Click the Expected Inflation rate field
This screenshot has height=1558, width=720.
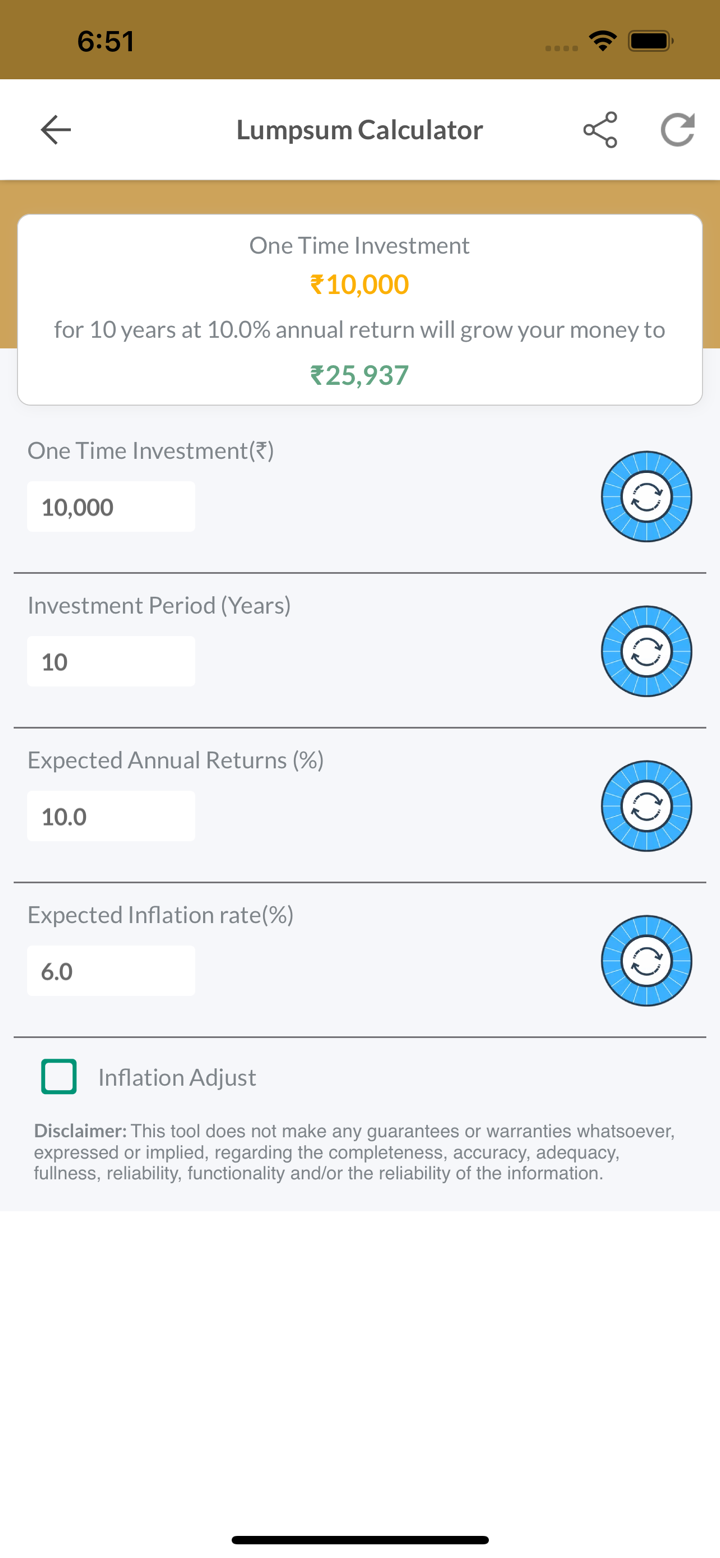click(x=111, y=971)
